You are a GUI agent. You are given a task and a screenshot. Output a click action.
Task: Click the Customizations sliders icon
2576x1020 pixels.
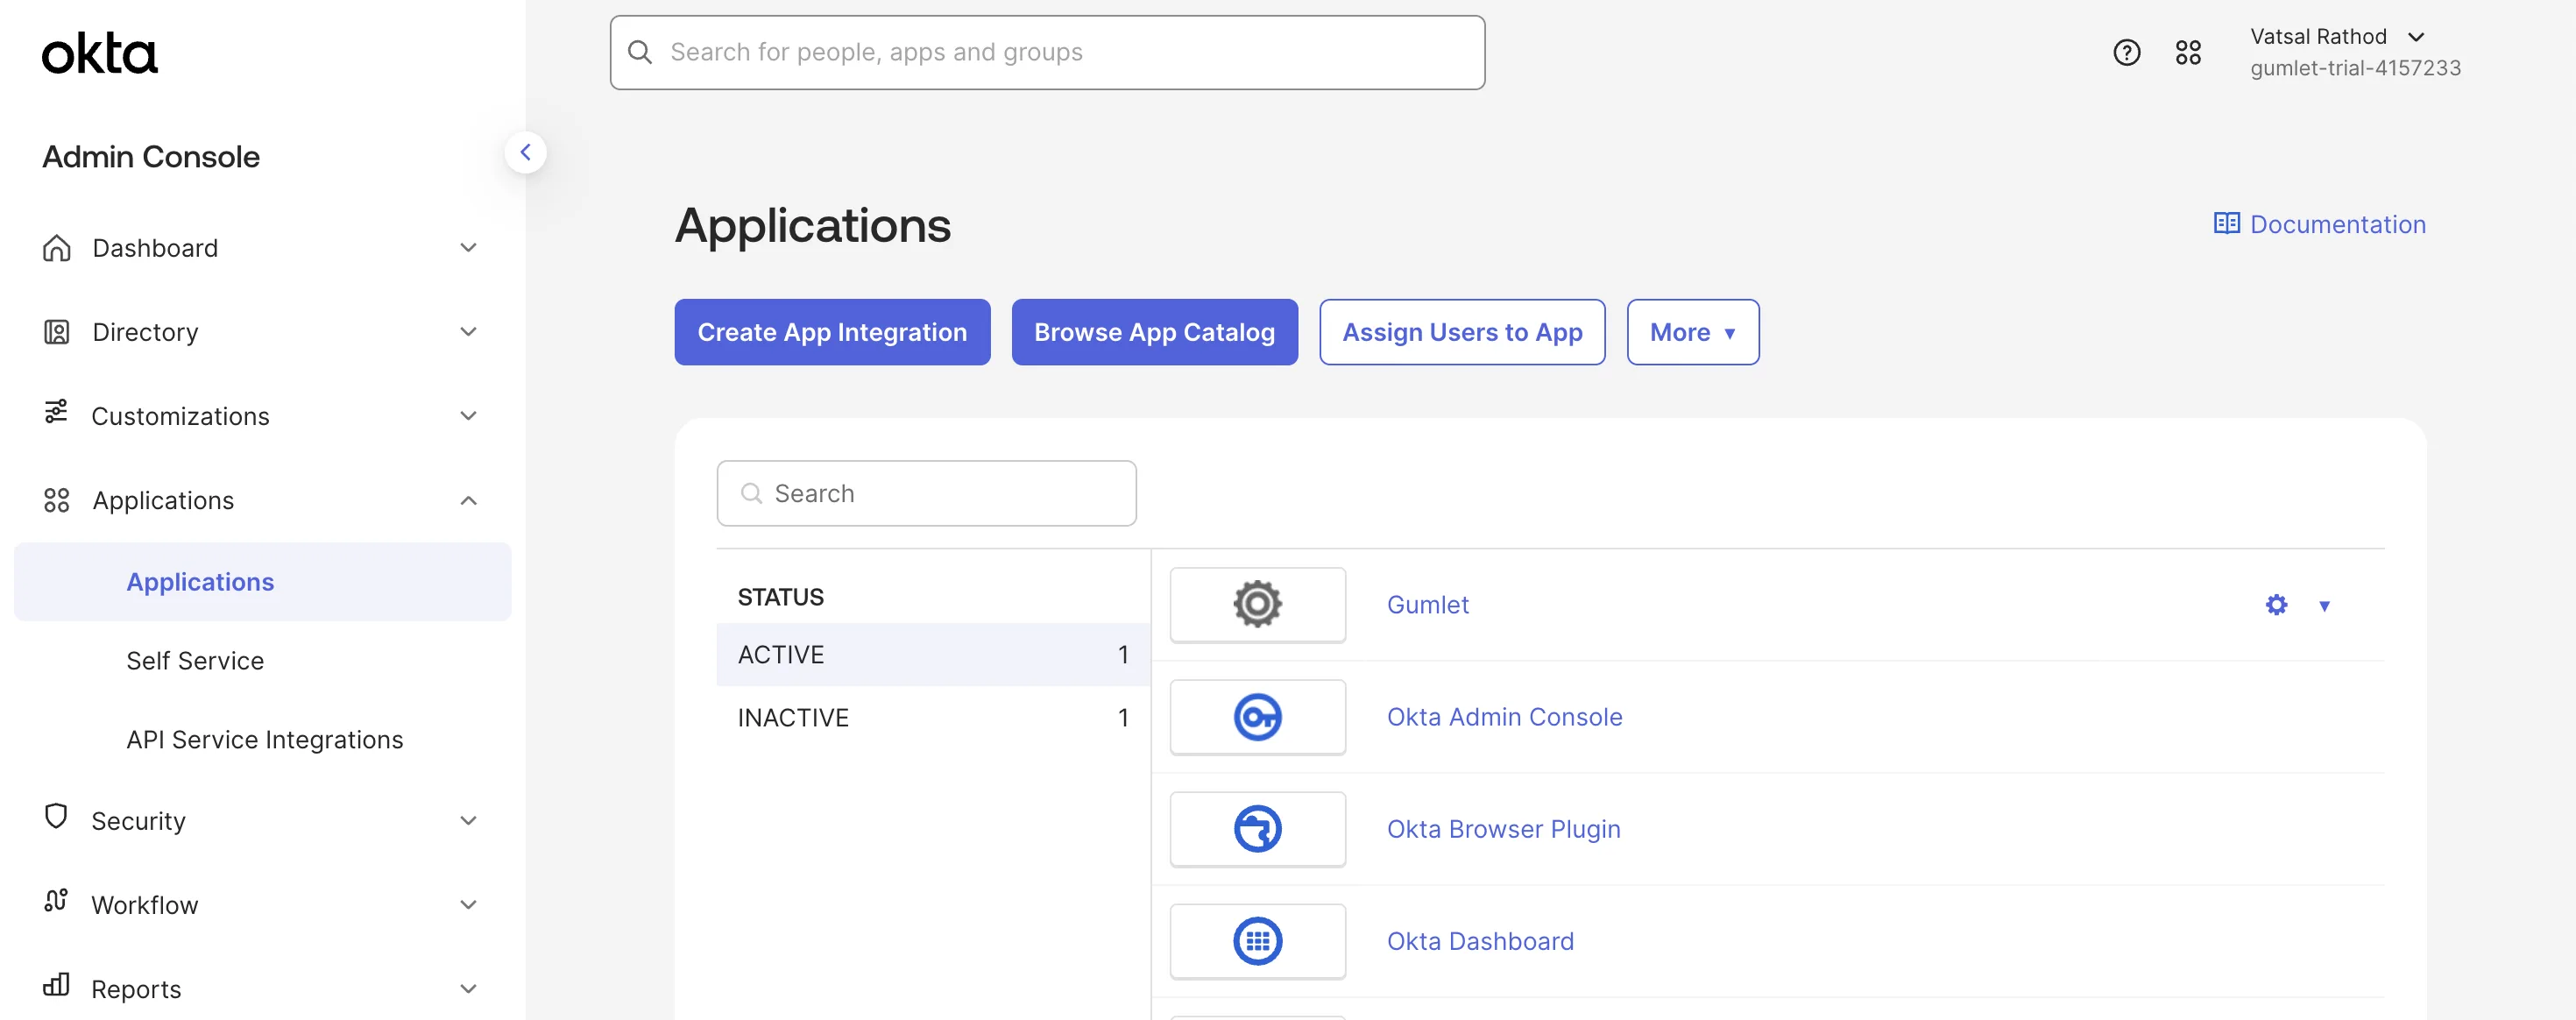[56, 412]
